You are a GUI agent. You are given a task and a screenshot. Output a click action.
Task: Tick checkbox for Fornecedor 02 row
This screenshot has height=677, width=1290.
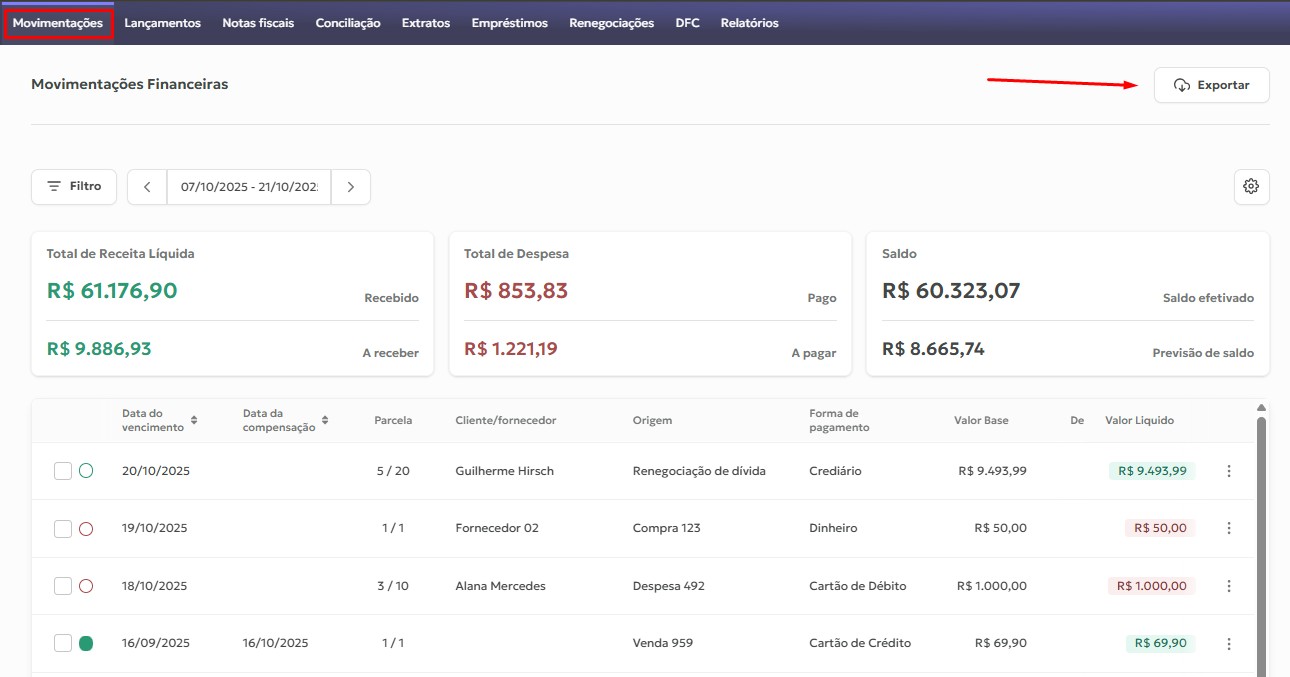63,529
